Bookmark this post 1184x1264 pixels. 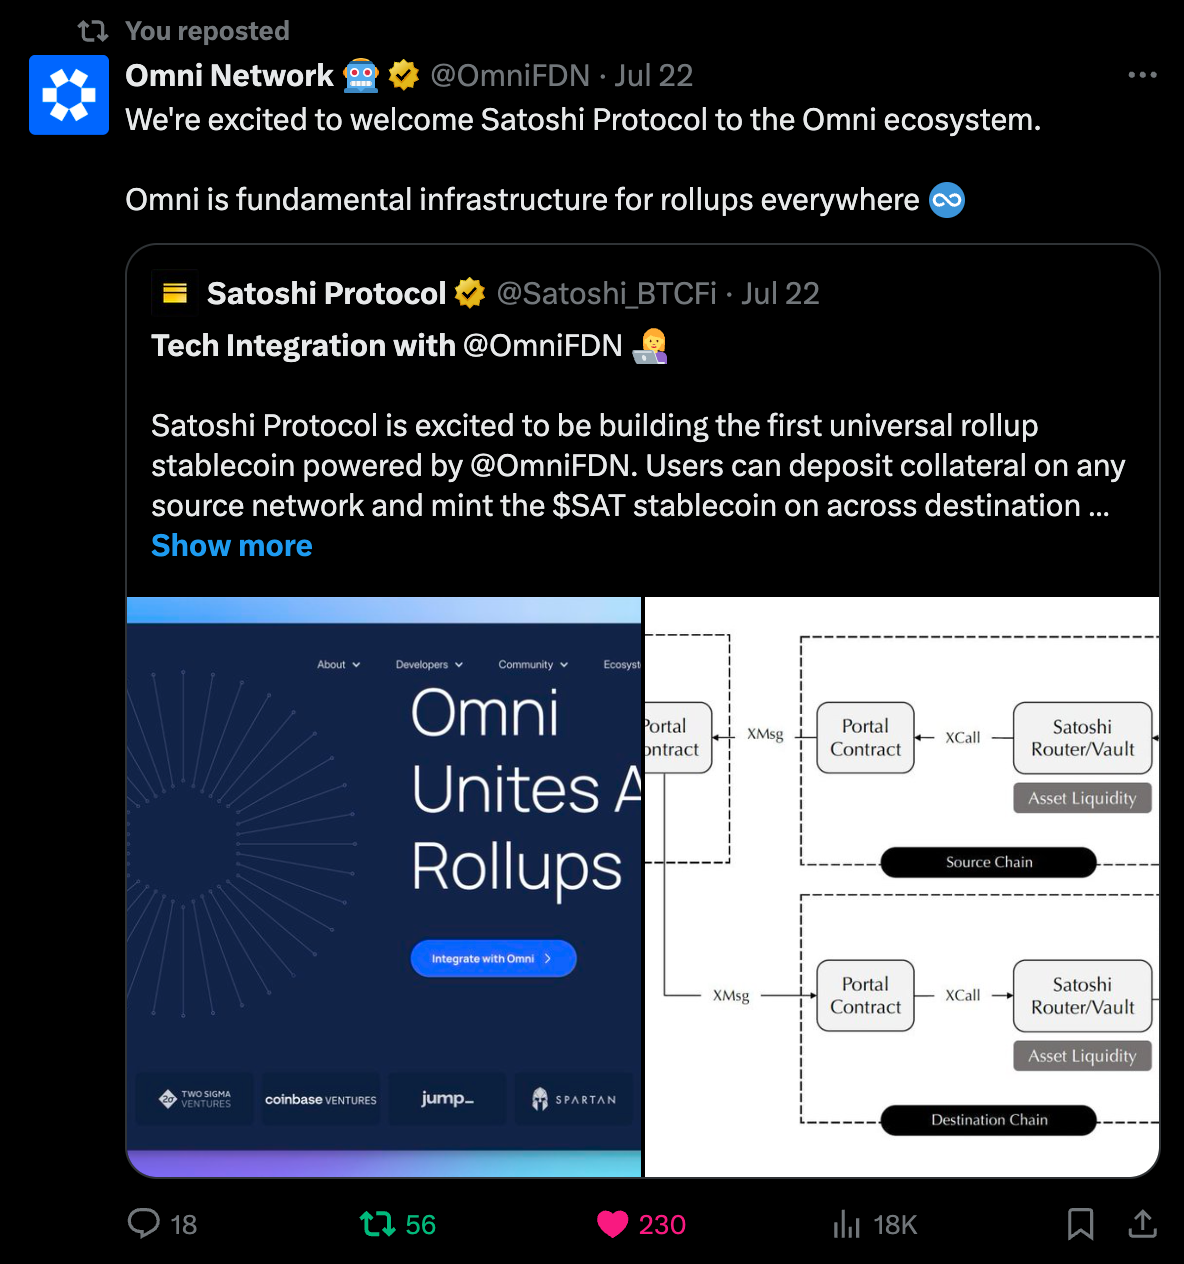(1081, 1224)
